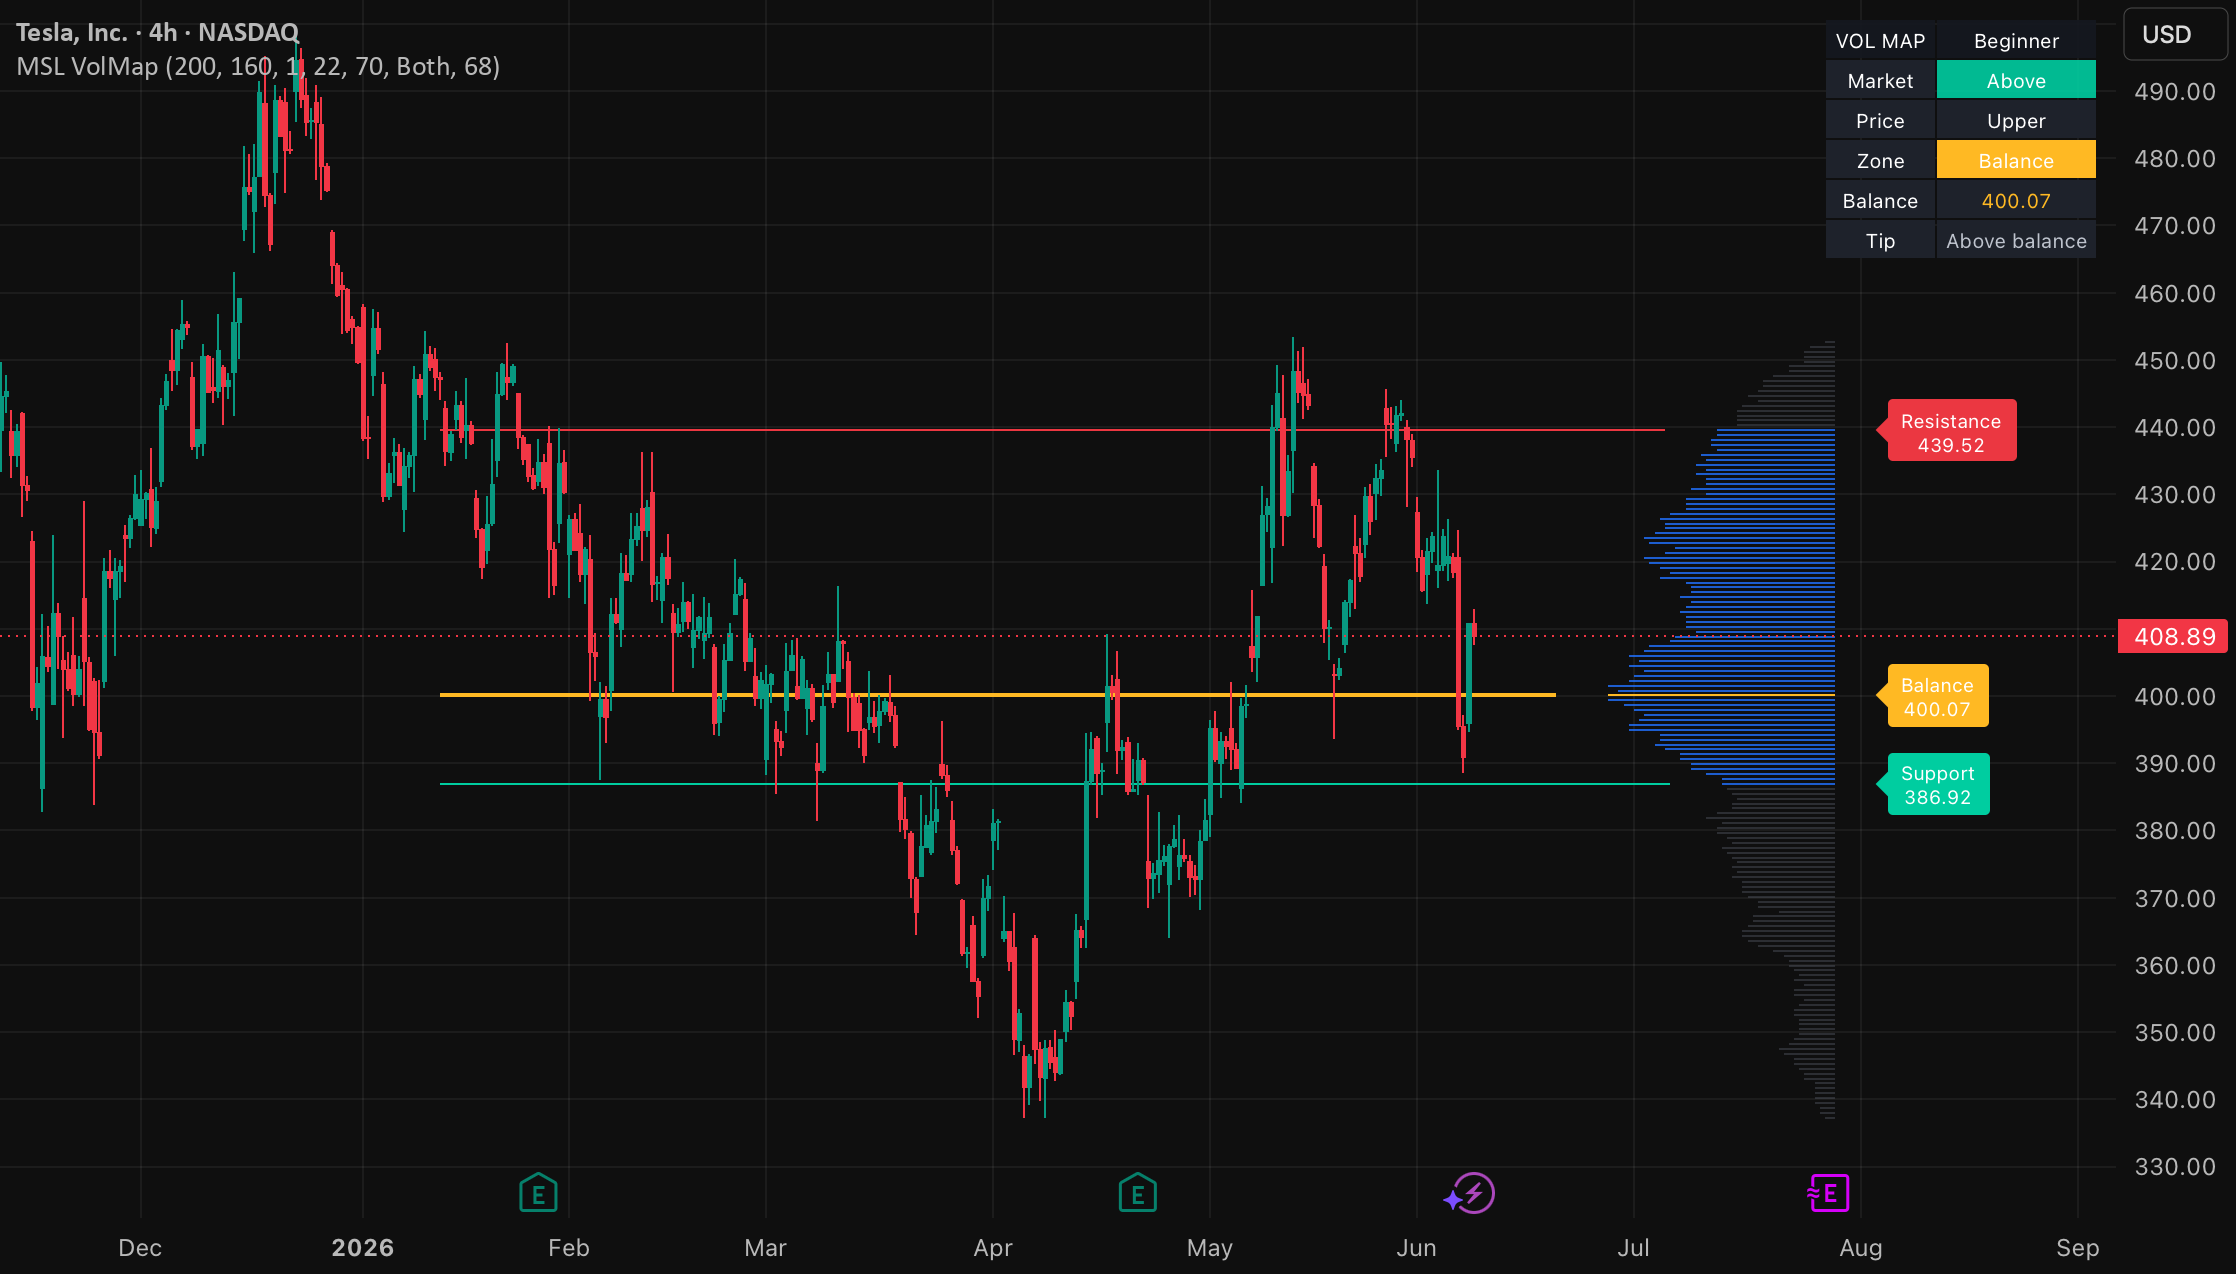Viewport: 2236px width, 1274px height.
Task: Click the Tip row label
Action: [1880, 240]
